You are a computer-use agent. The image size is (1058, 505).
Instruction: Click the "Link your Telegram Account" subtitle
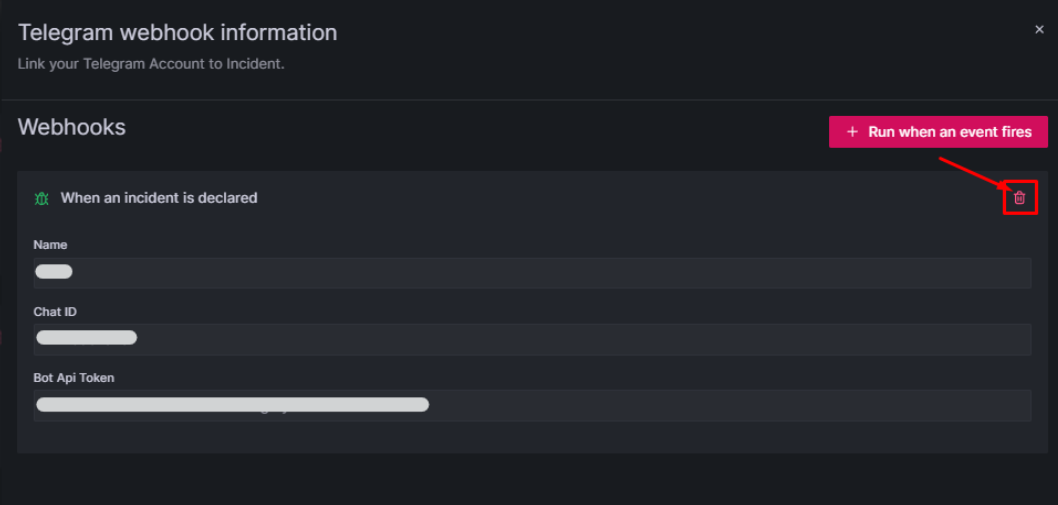tap(151, 63)
